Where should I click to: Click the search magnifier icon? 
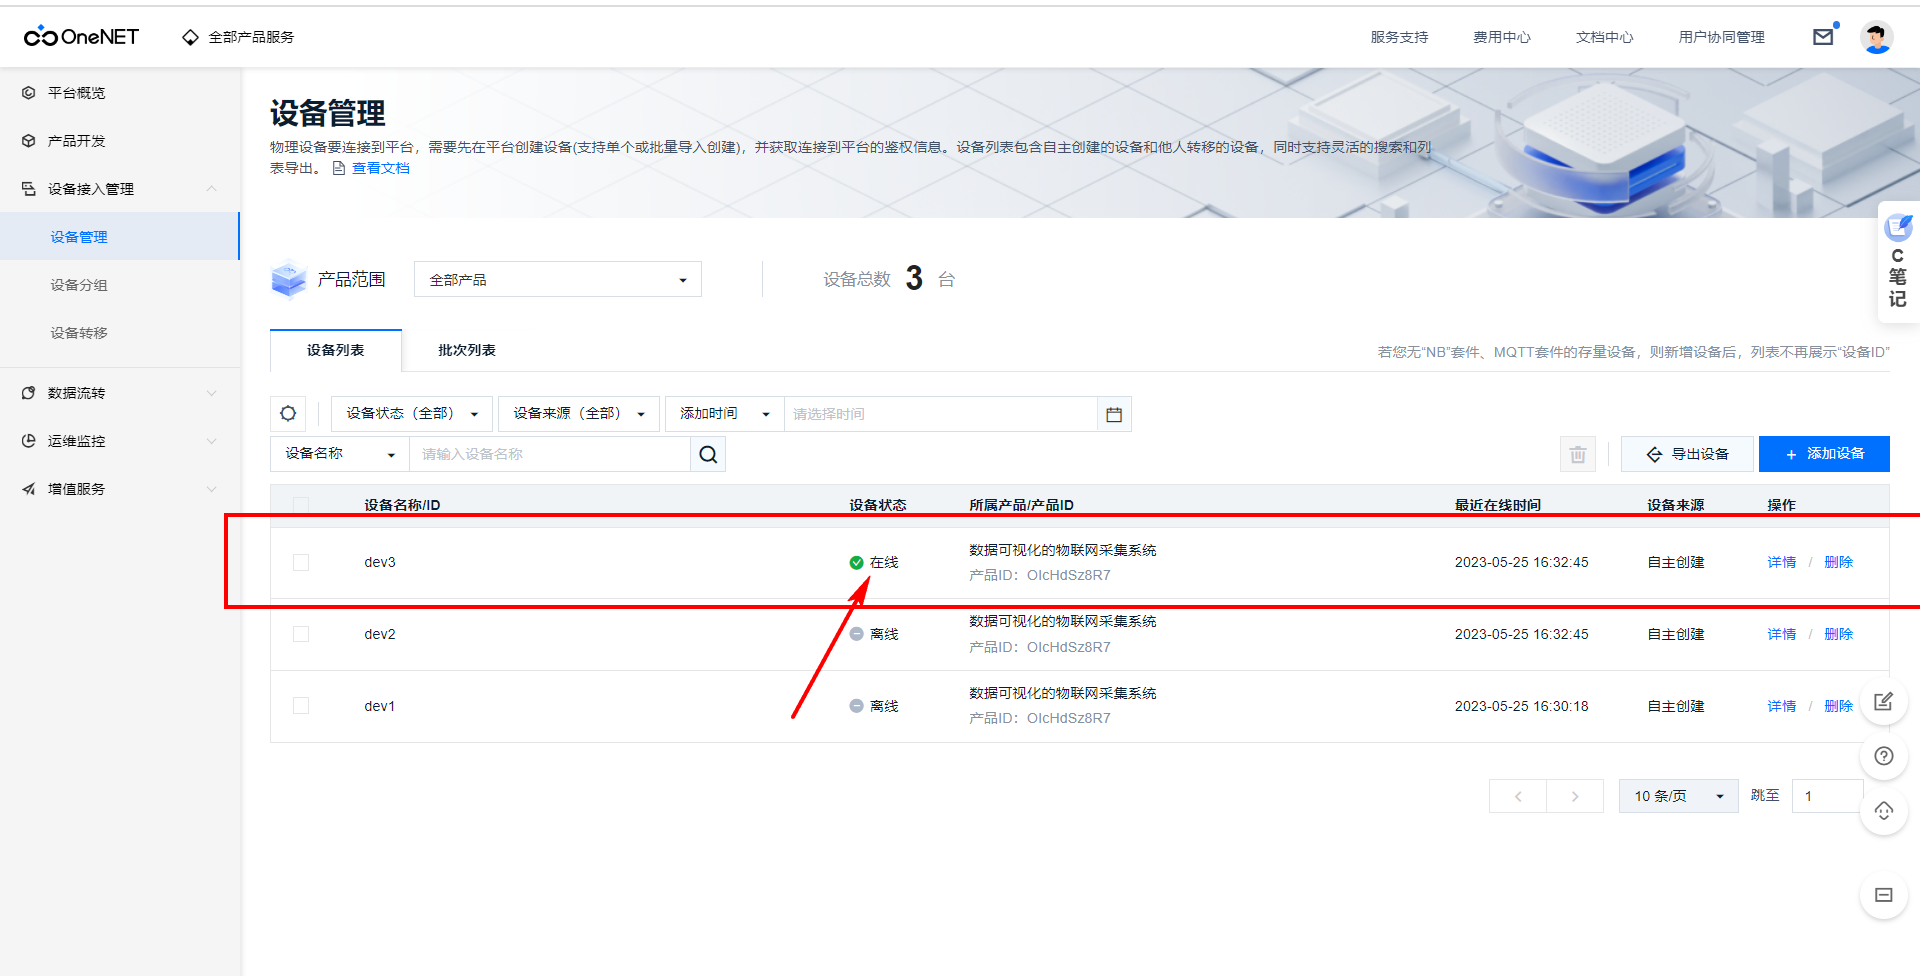[x=708, y=454]
